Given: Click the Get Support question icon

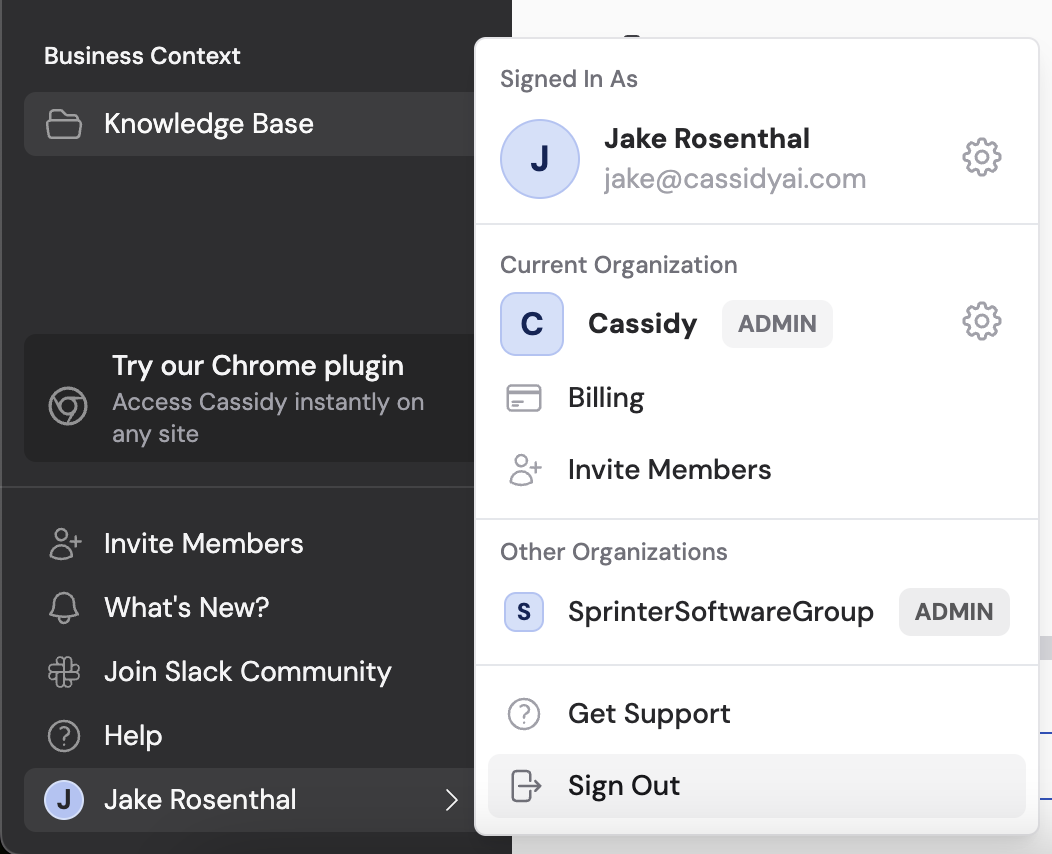Looking at the screenshot, I should (523, 713).
